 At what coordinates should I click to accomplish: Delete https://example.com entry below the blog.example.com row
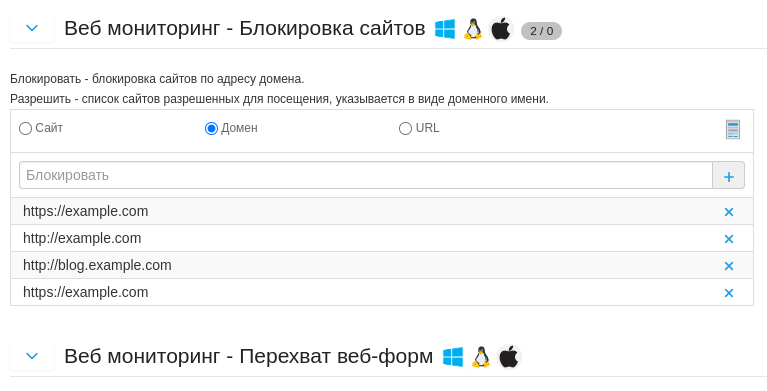tap(729, 293)
